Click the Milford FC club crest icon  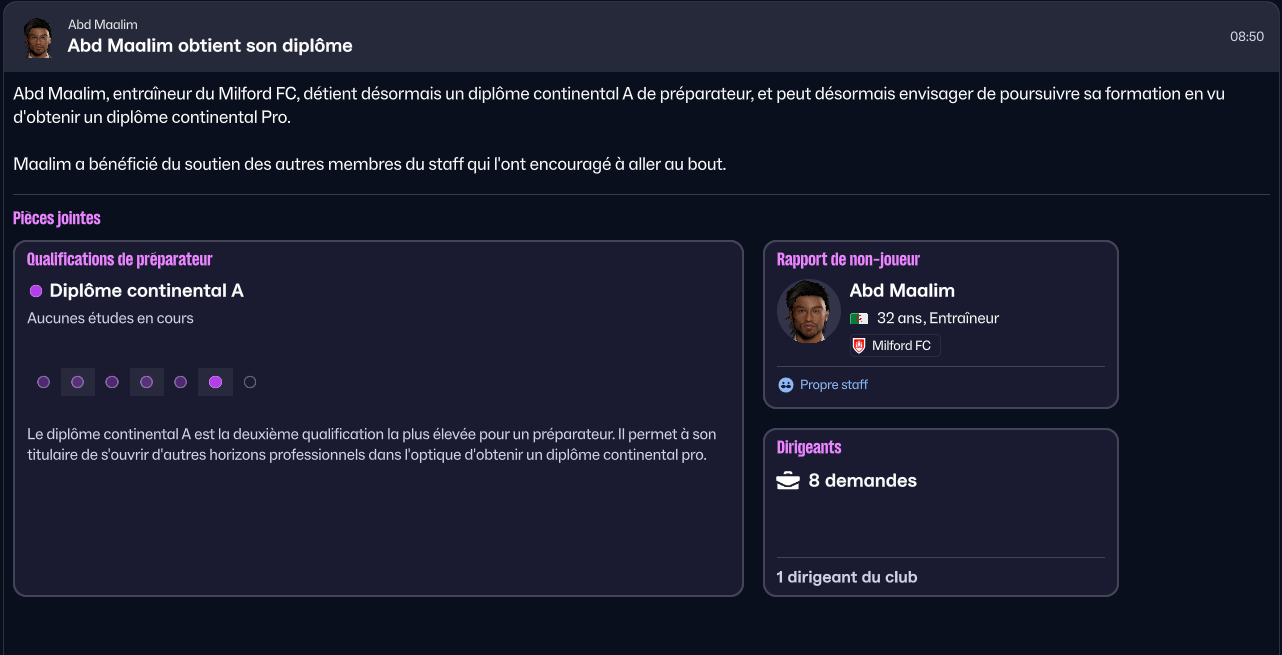[x=859, y=346]
